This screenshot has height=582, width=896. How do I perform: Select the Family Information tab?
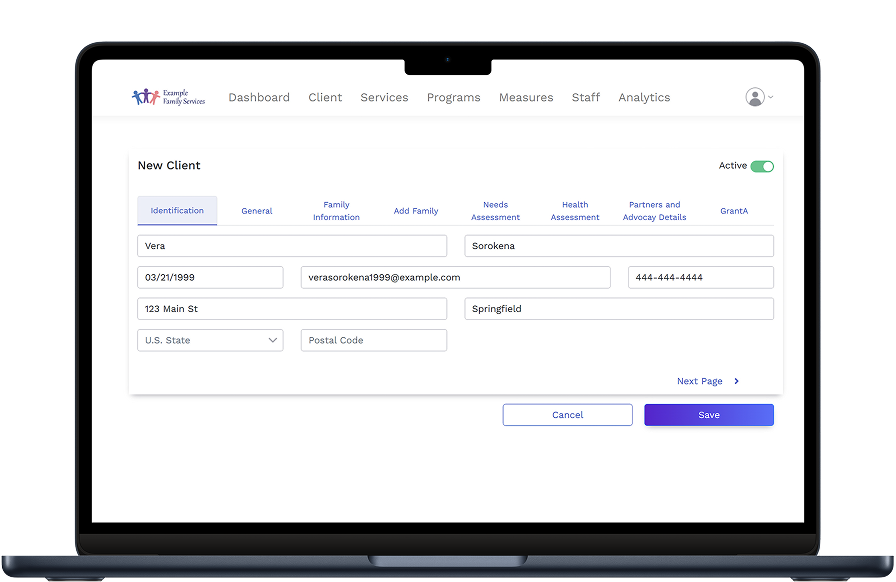click(x=336, y=211)
